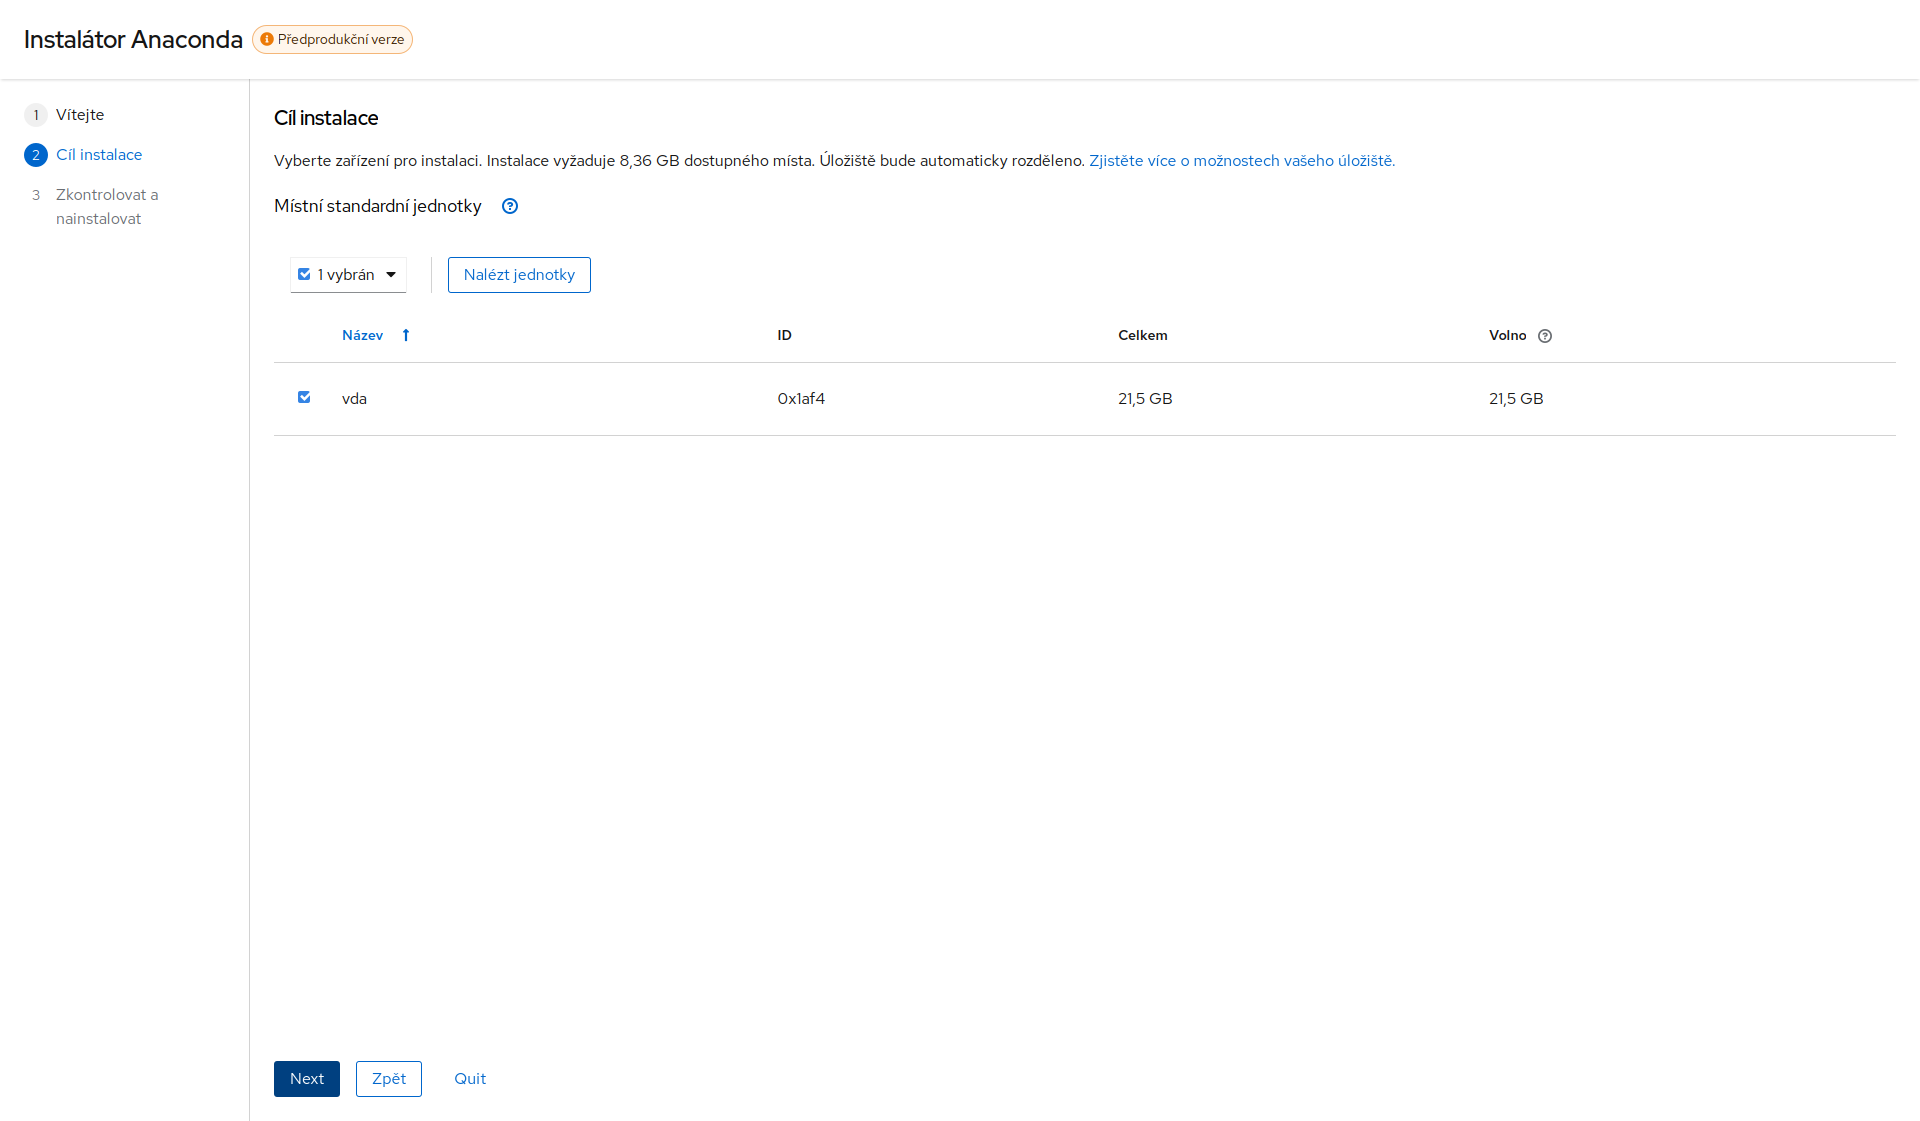
Task: Open the '1 vybrán' dropdown caret
Action: click(x=391, y=275)
